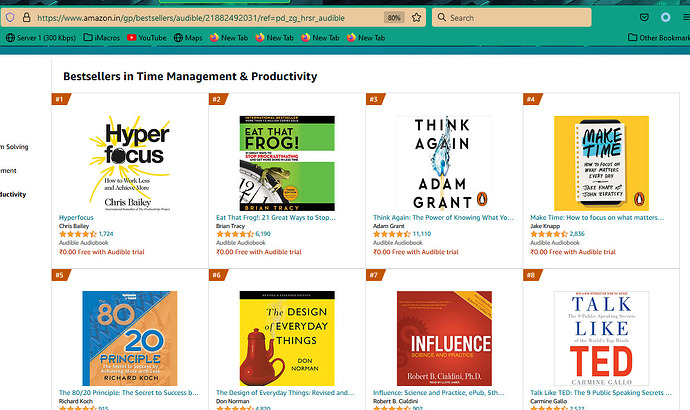
Task: Open The Design of Everyday Things title link
Action: tap(285, 392)
